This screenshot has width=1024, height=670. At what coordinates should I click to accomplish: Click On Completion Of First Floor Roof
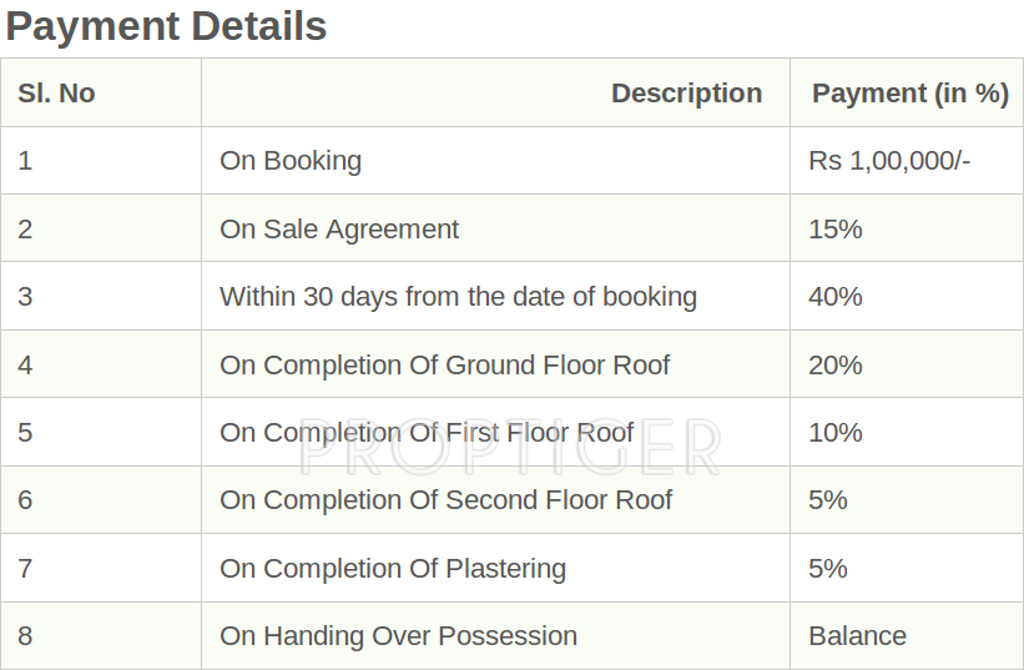pyautogui.click(x=426, y=432)
